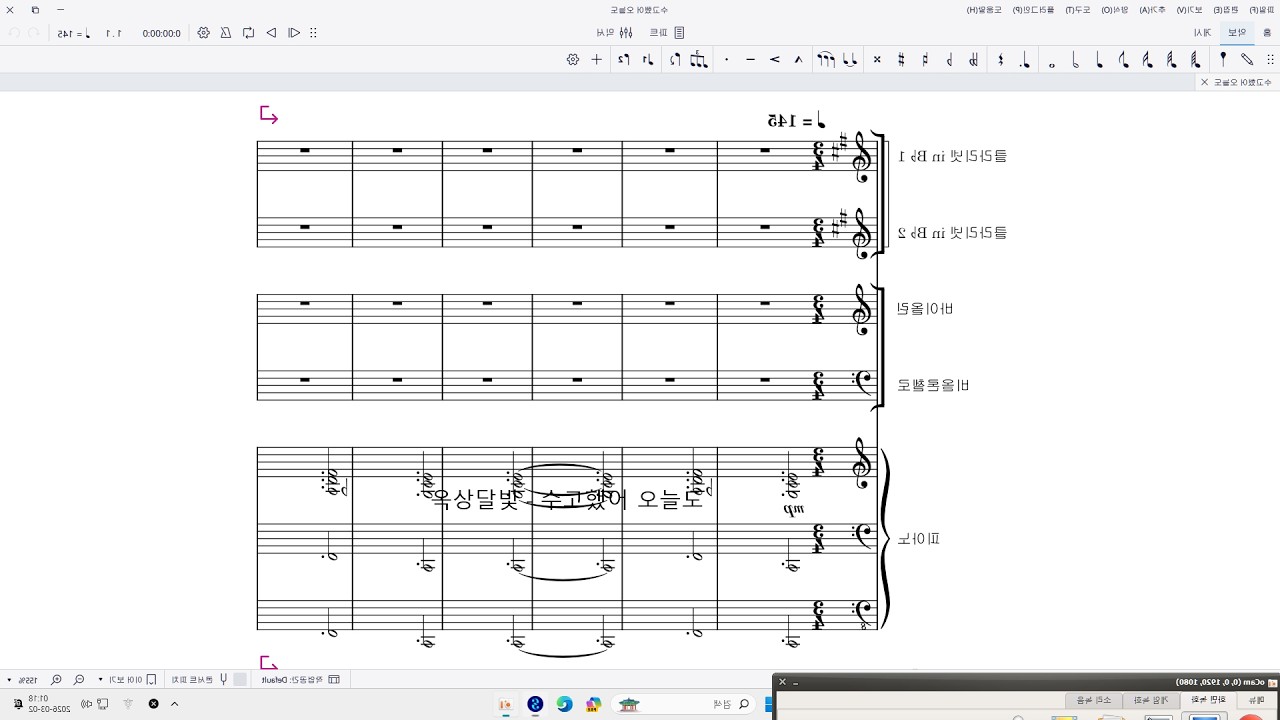The width and height of the screenshot is (1280, 720).
Task: Select the 32nd note duration
Action: click(1172, 60)
